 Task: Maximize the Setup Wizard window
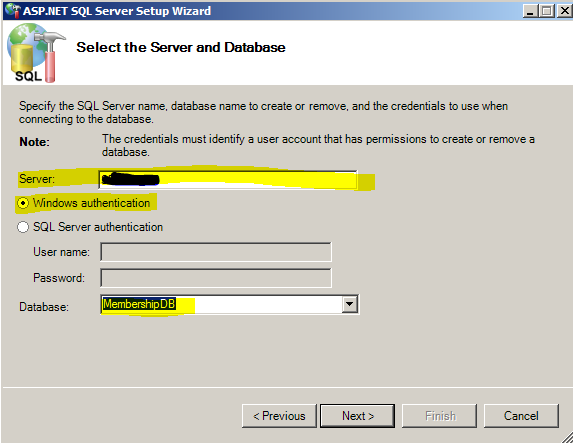547,11
